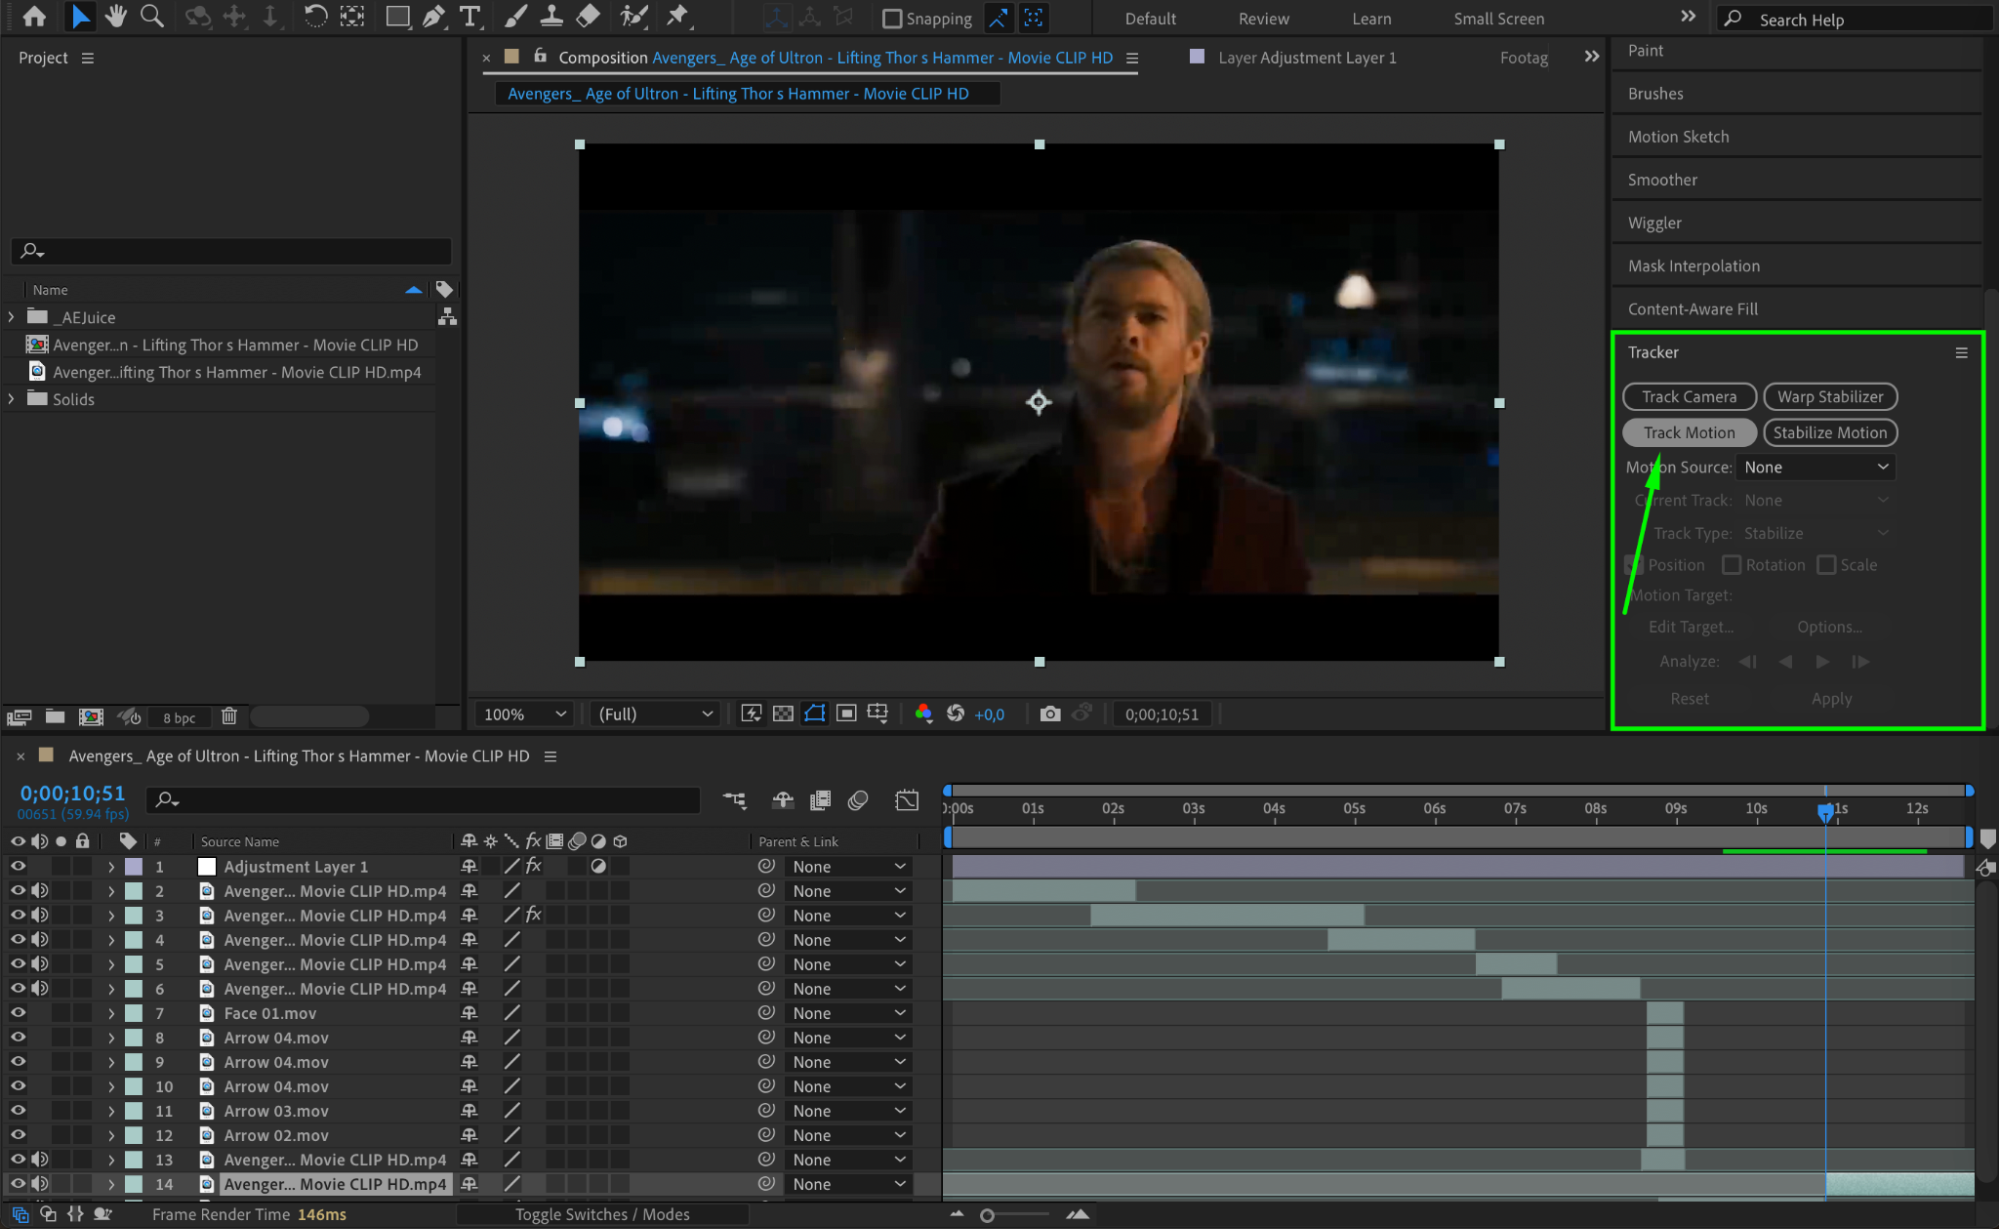Activate the Horizontal Type tool

tap(469, 16)
